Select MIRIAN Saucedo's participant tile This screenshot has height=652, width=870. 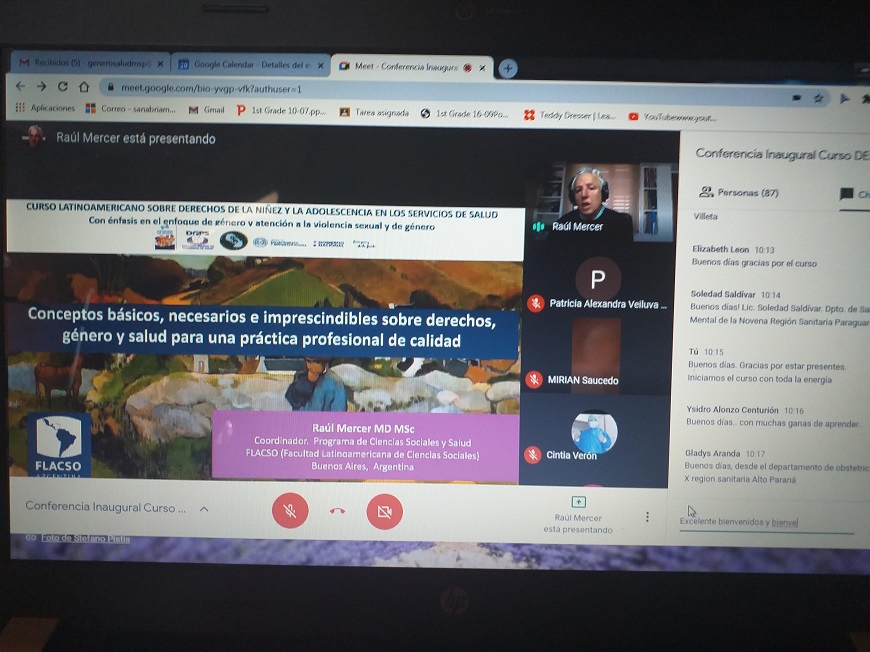tap(595, 355)
